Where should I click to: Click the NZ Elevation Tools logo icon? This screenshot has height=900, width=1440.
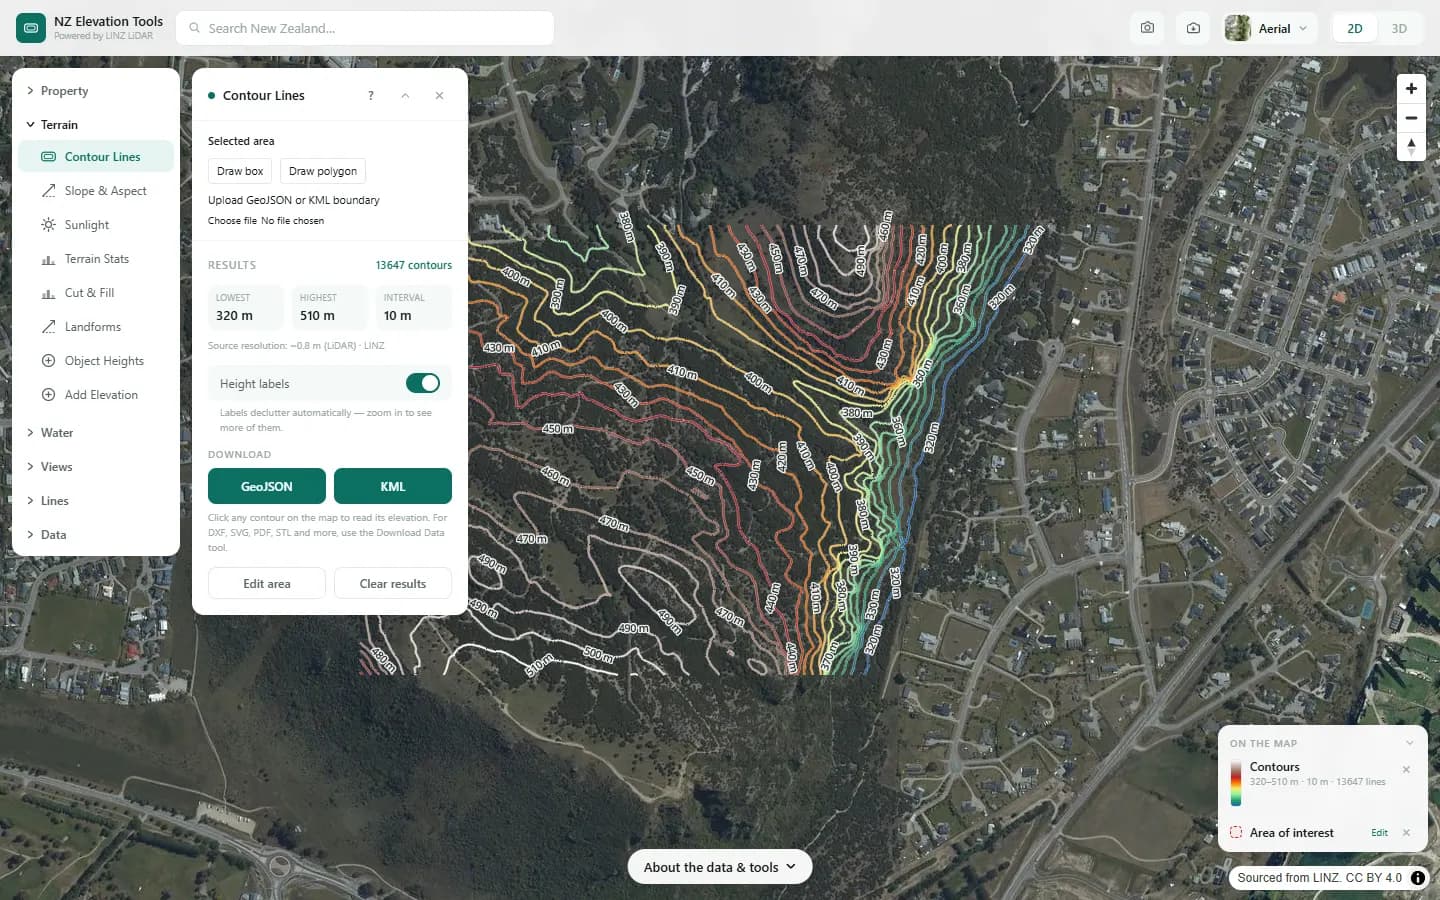[x=31, y=28]
